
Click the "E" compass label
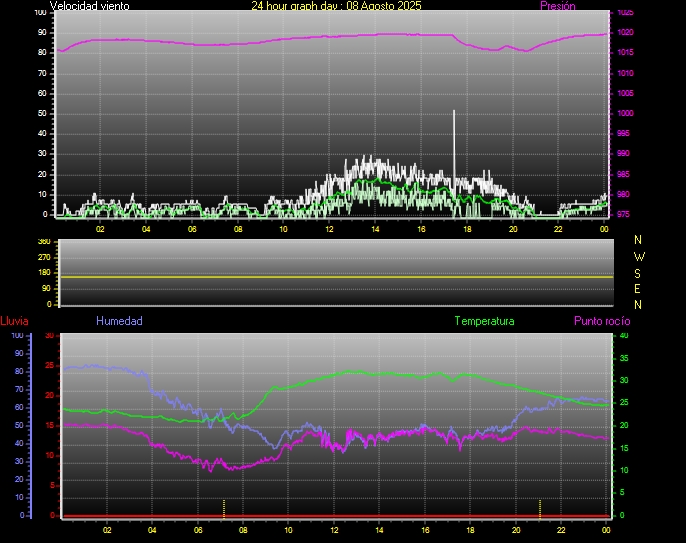[637, 289]
